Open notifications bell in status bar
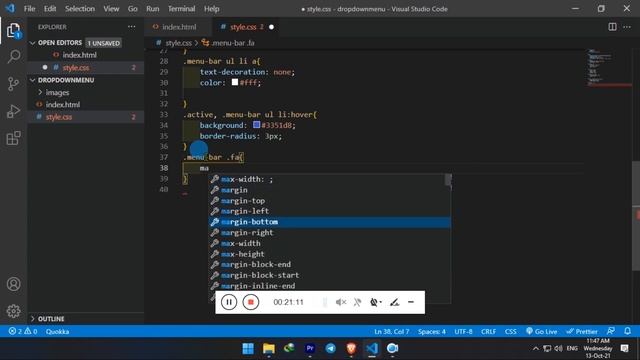640x360 pixels. [627, 331]
